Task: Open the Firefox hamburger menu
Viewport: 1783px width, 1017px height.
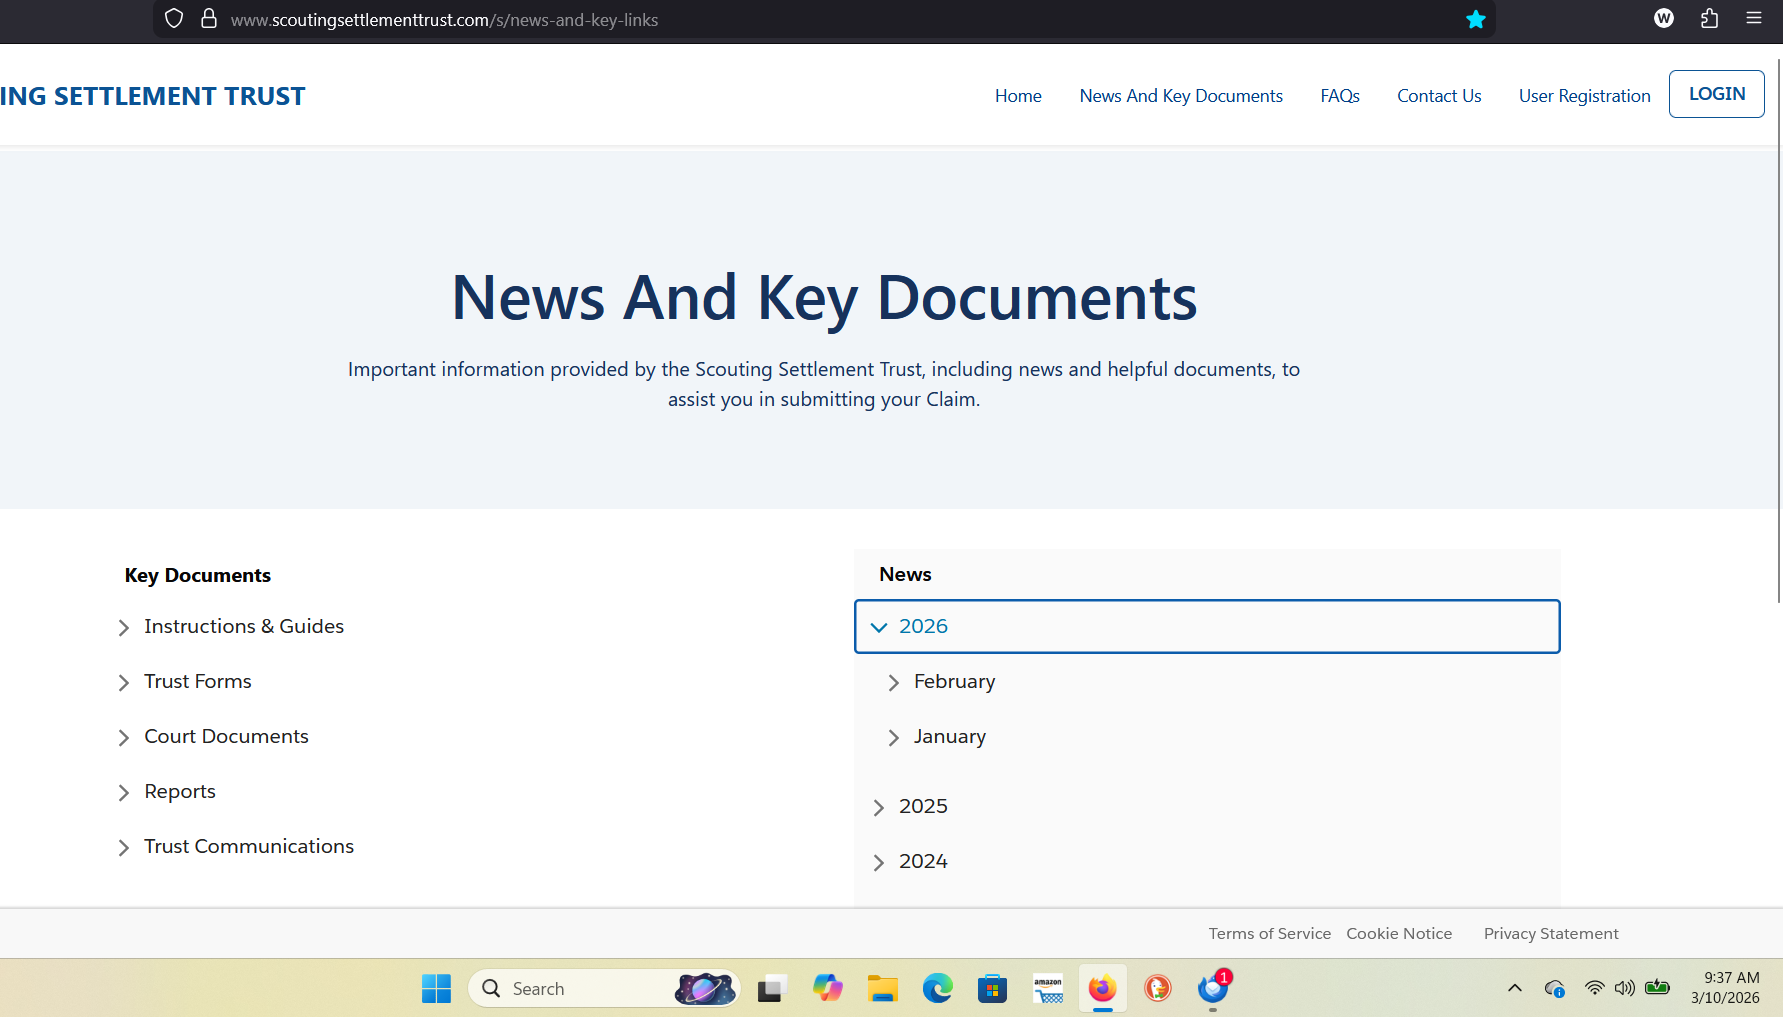Action: click(1753, 18)
